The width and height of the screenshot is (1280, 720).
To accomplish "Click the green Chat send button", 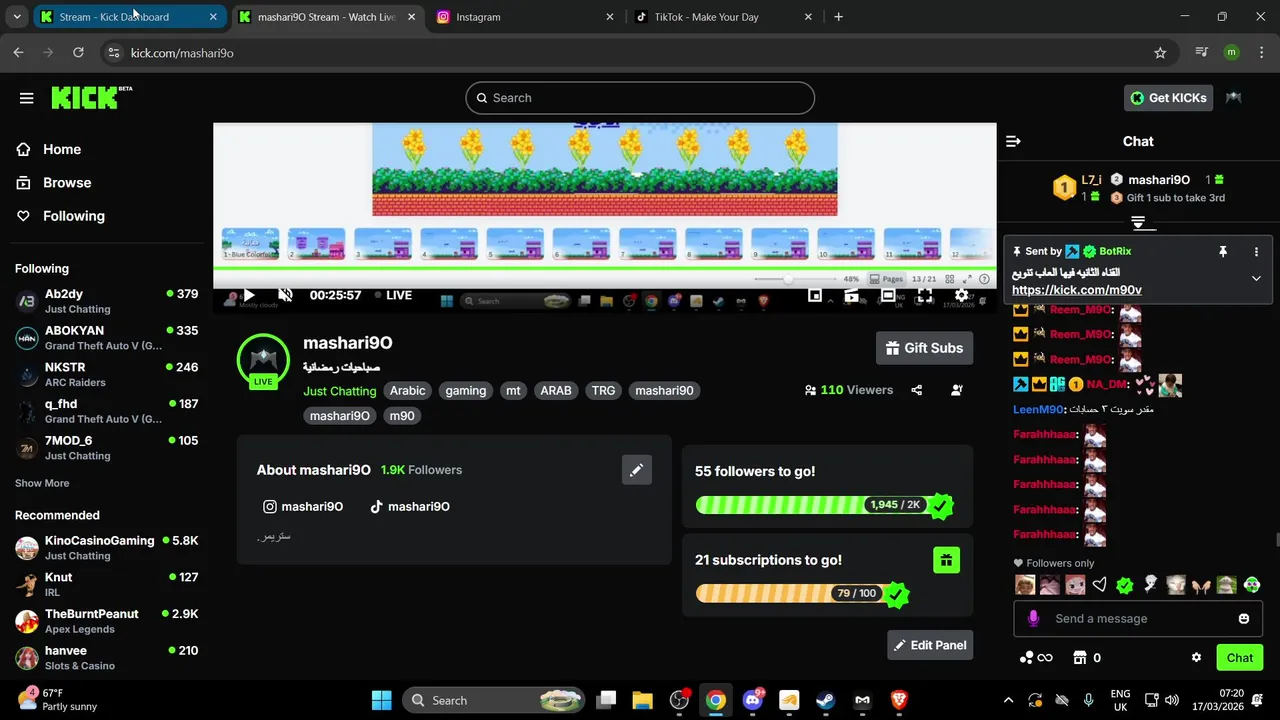I will click(x=1240, y=658).
